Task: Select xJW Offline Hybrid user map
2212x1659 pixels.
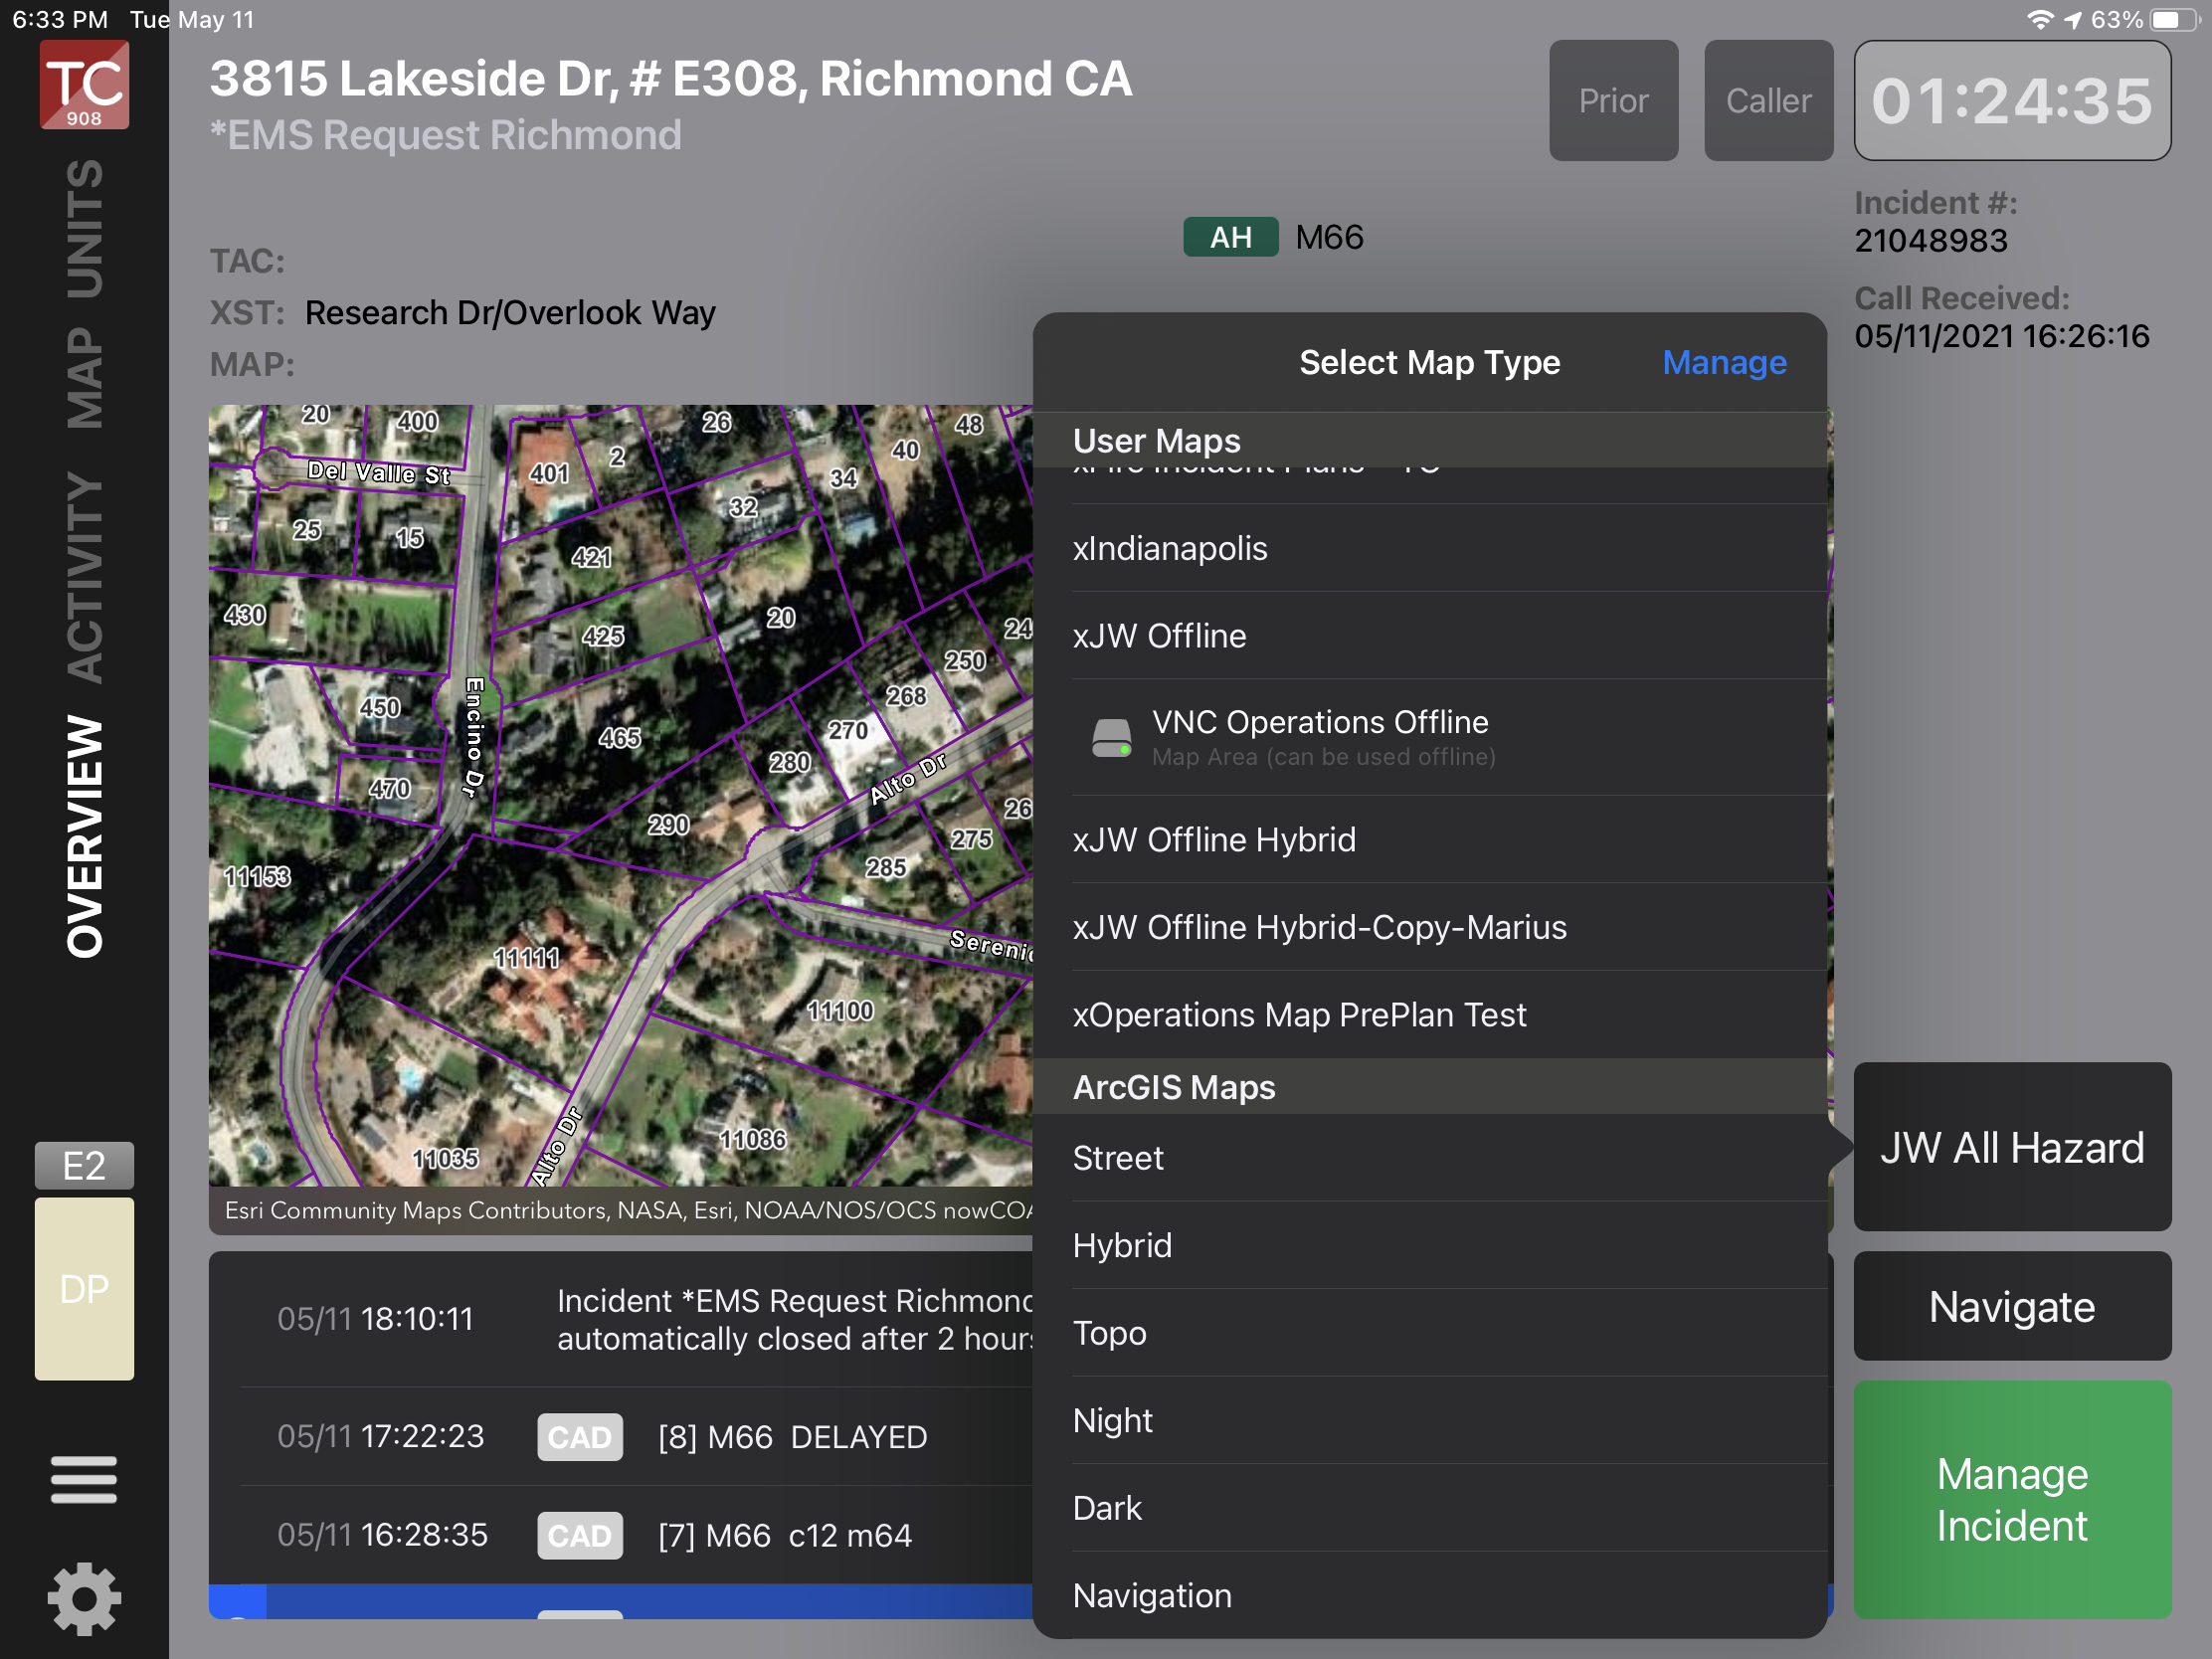Action: point(1214,839)
